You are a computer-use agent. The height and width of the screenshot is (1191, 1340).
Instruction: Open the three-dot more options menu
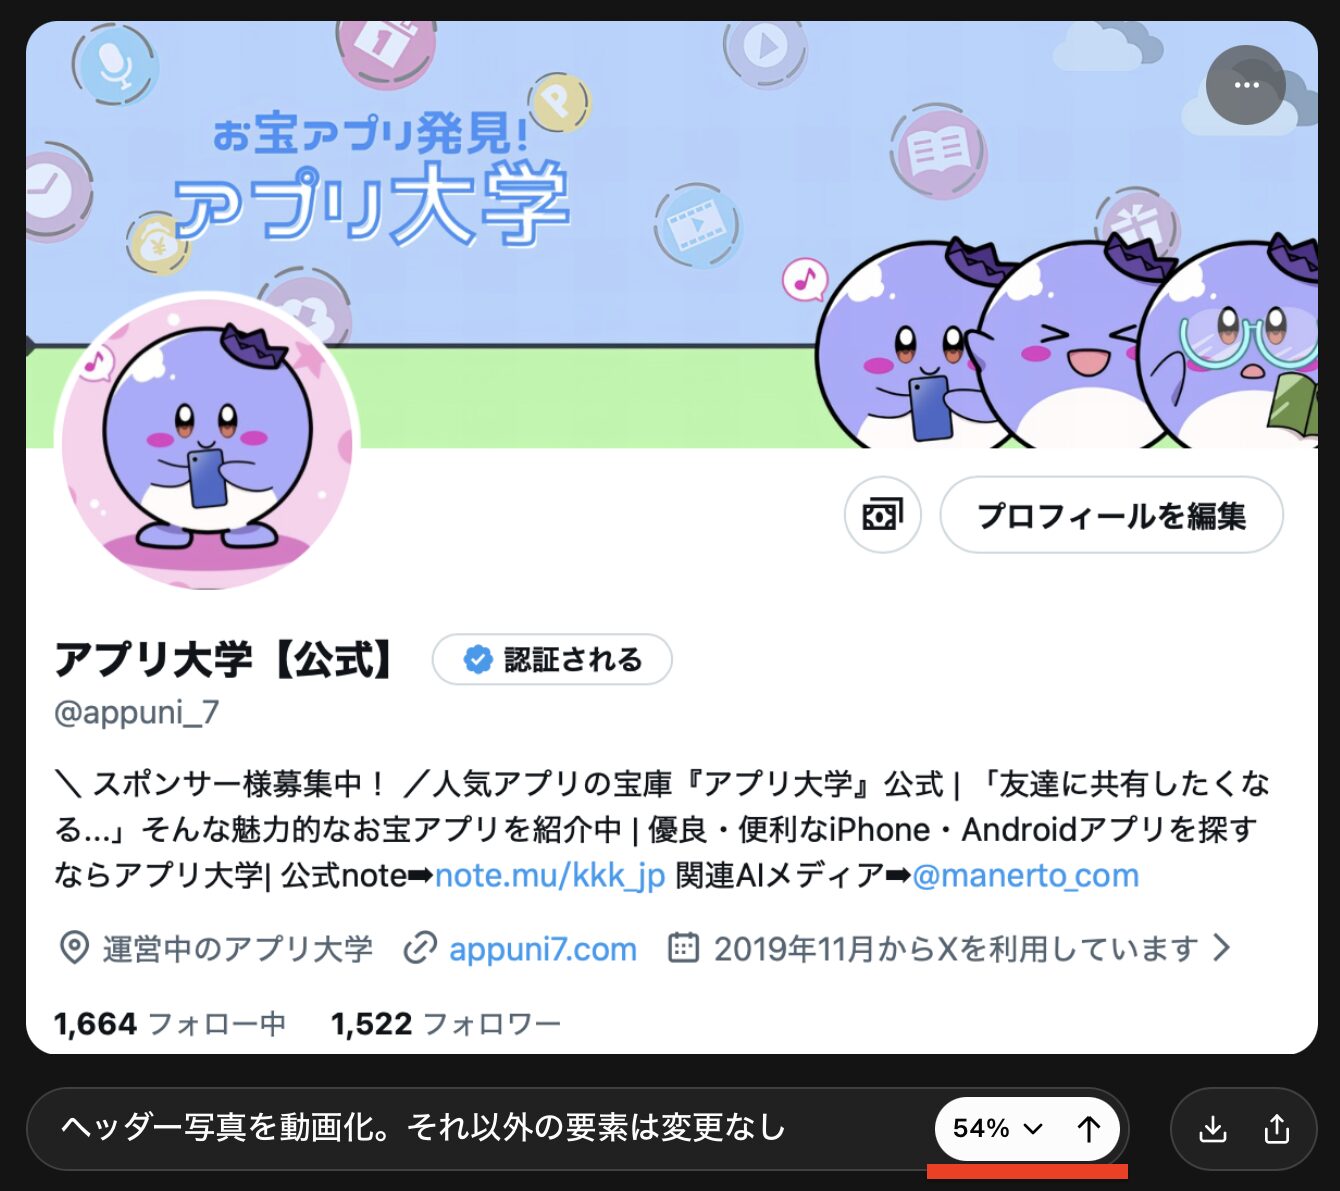(1245, 85)
